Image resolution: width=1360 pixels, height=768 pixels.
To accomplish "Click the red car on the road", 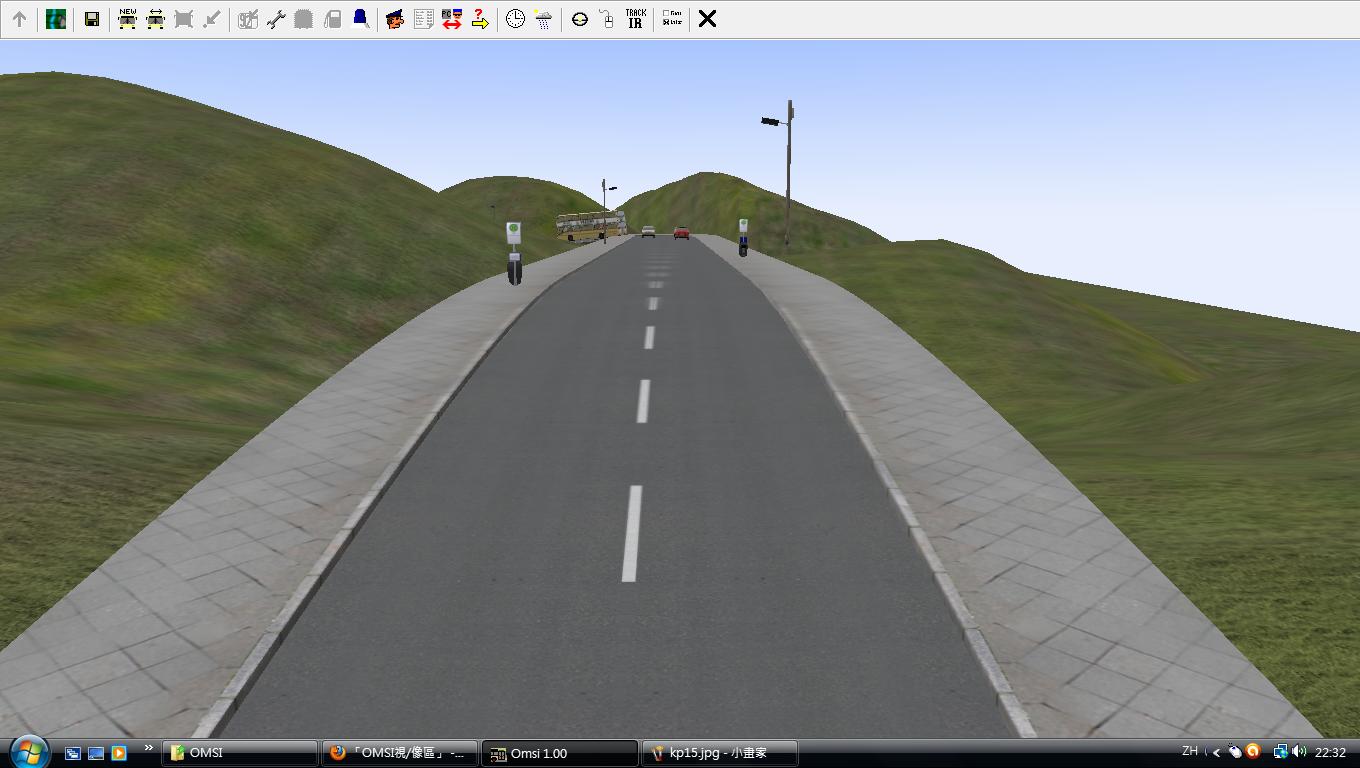I will [681, 233].
